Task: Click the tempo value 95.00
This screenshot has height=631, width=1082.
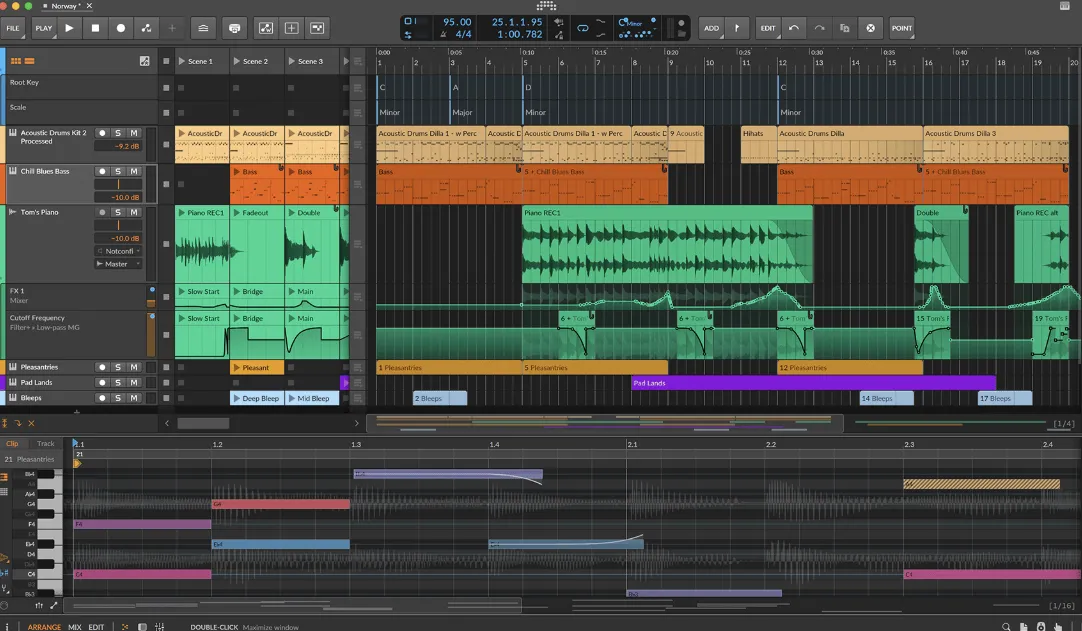Action: click(x=456, y=22)
